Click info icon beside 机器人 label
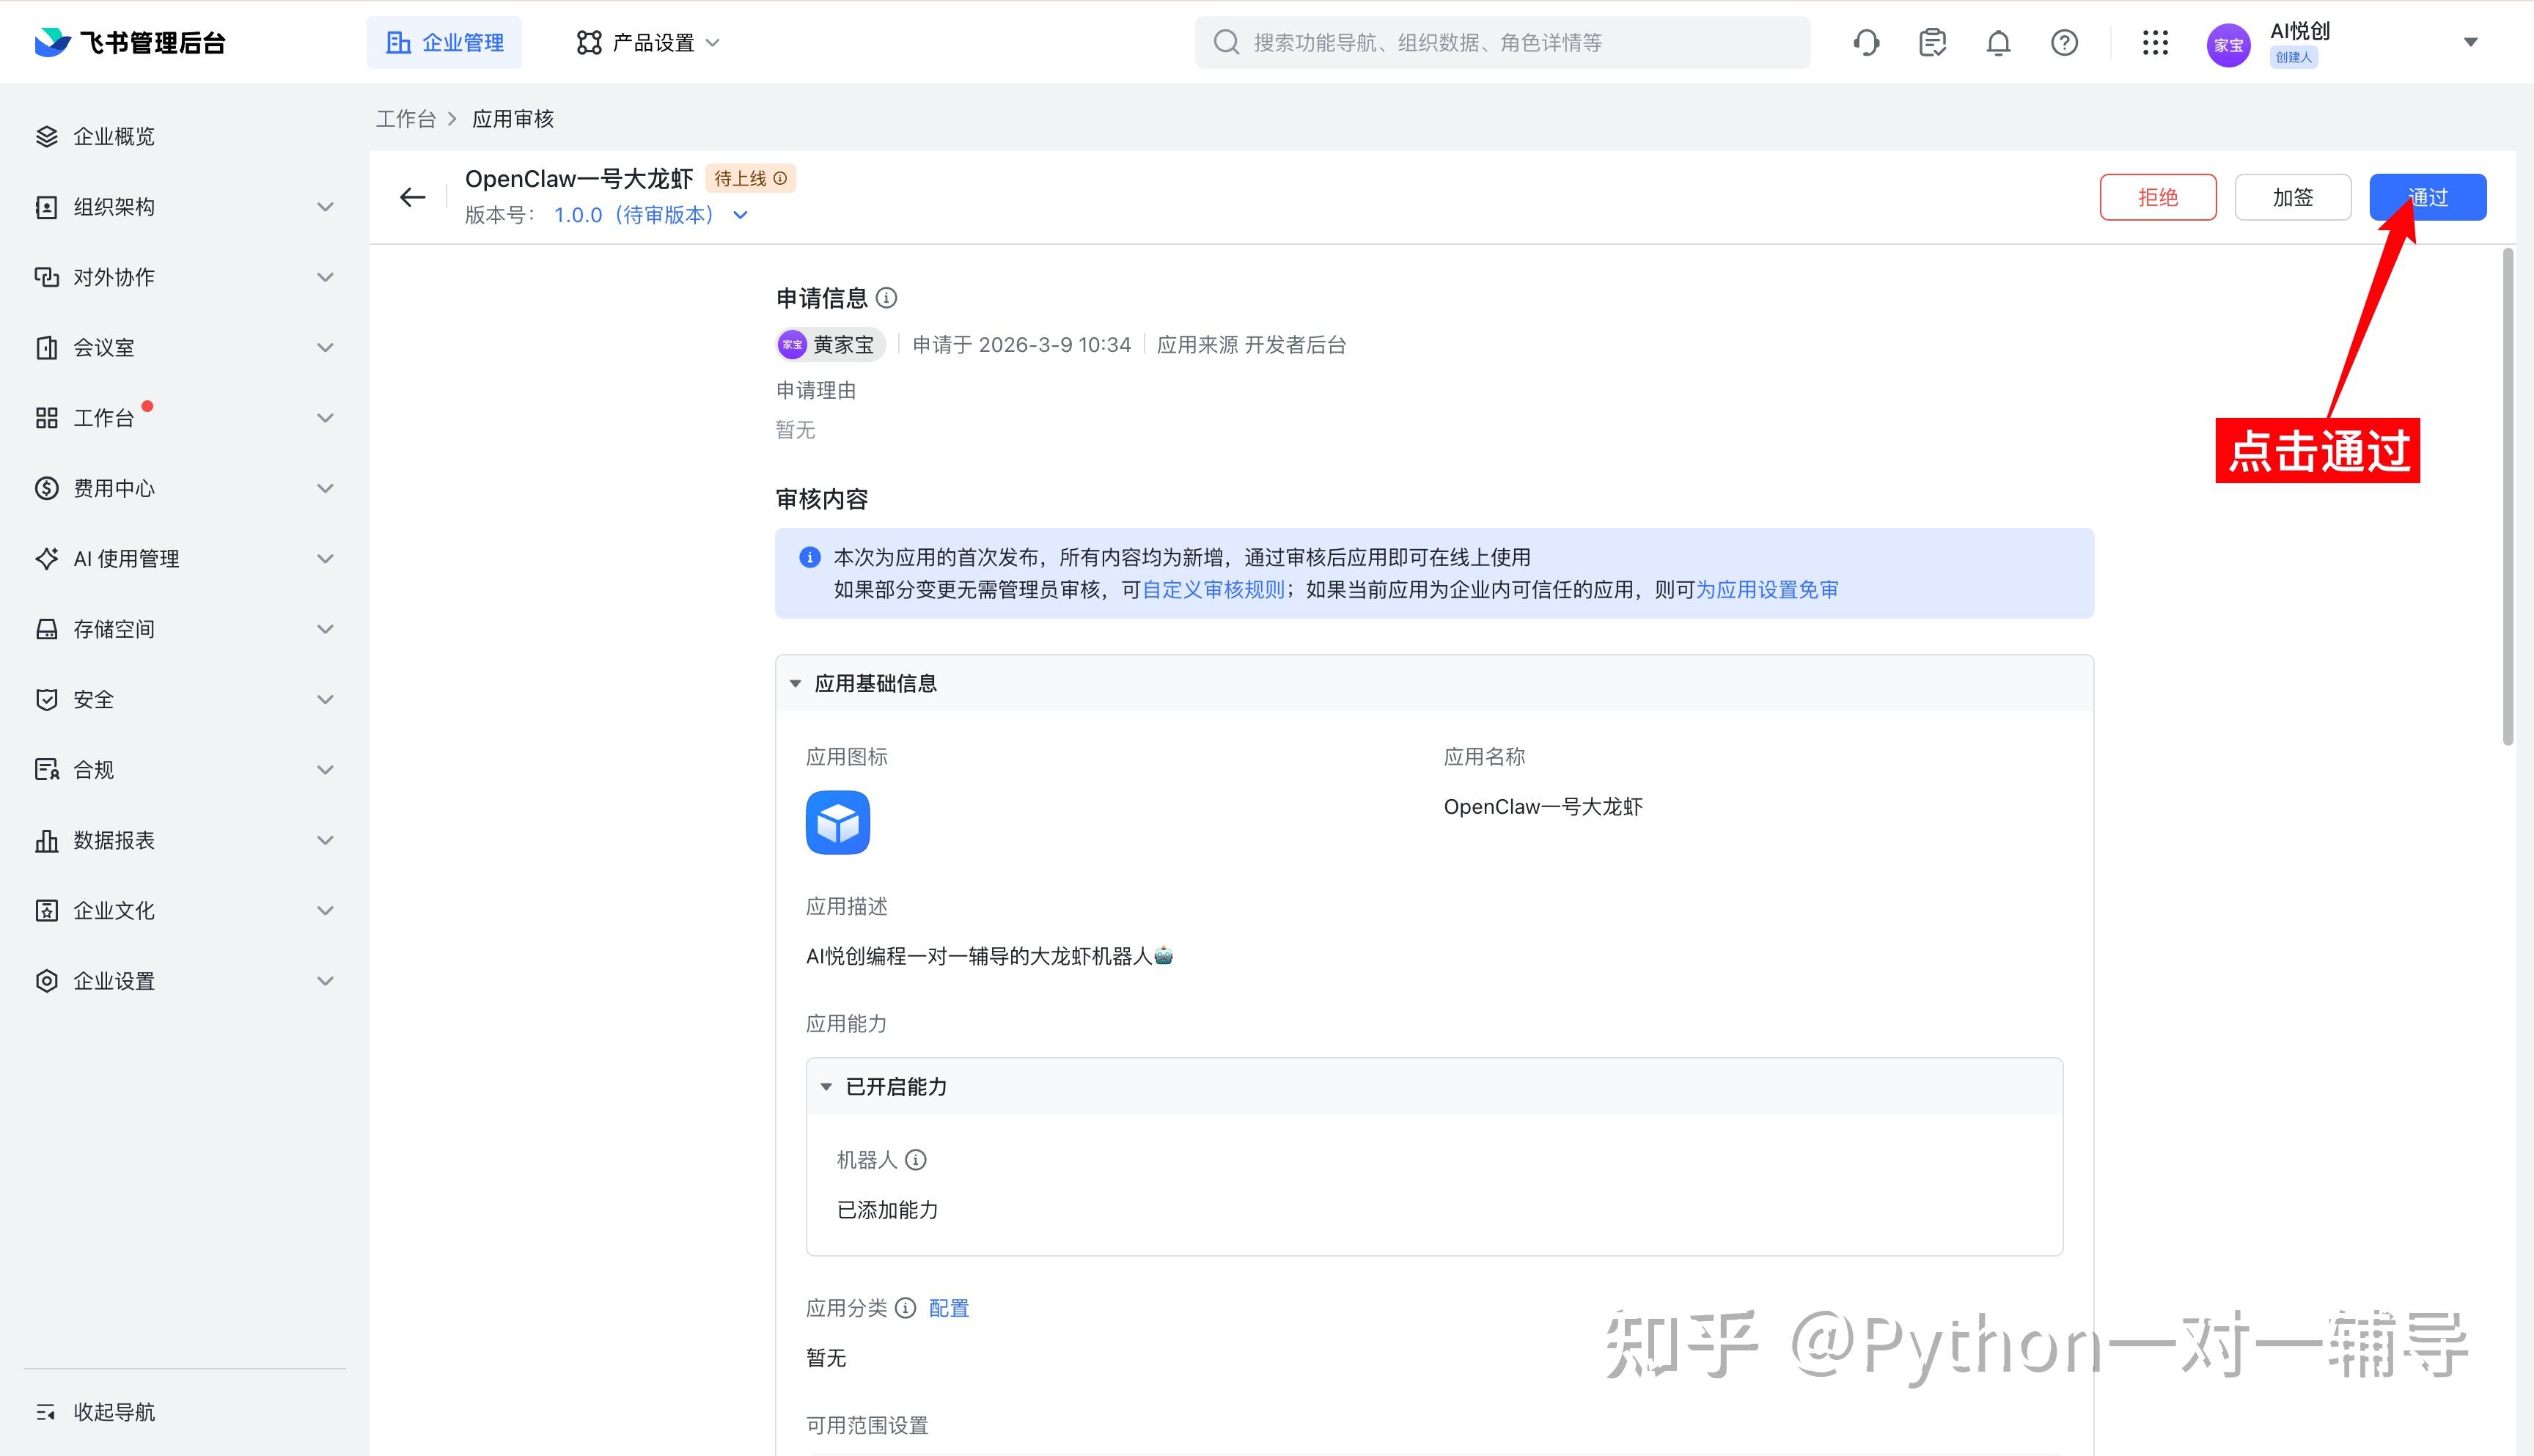This screenshot has width=2534, height=1456. point(915,1160)
